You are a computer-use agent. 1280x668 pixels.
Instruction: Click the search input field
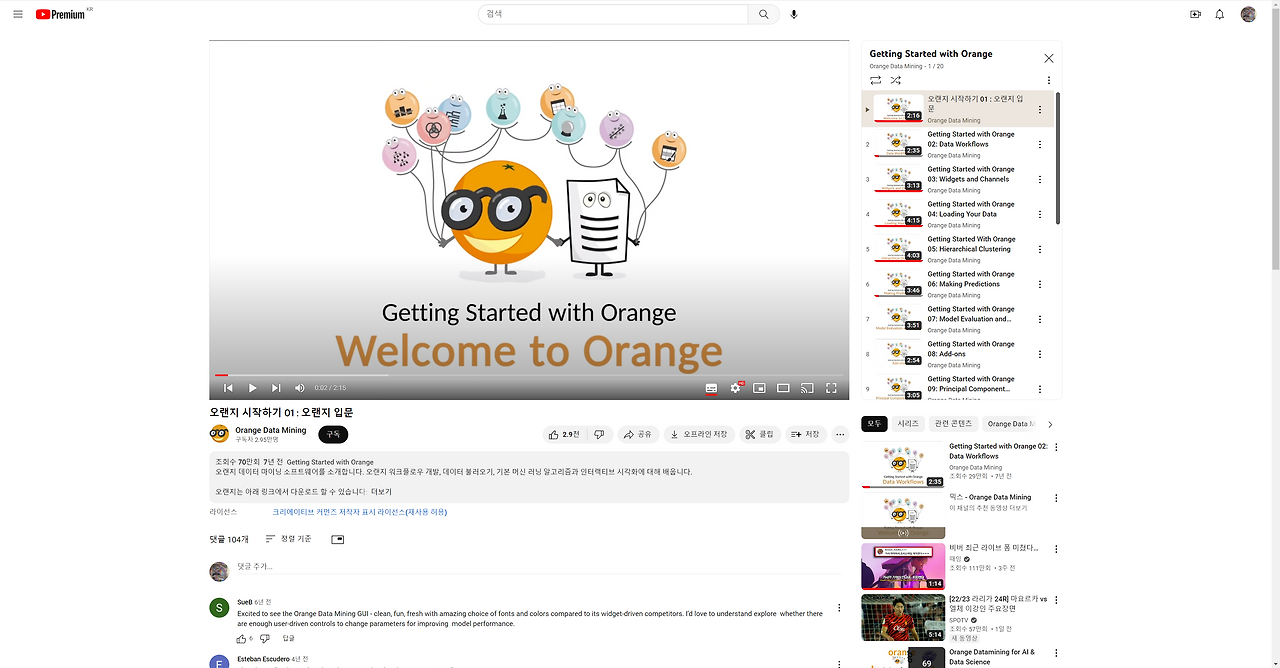(612, 14)
